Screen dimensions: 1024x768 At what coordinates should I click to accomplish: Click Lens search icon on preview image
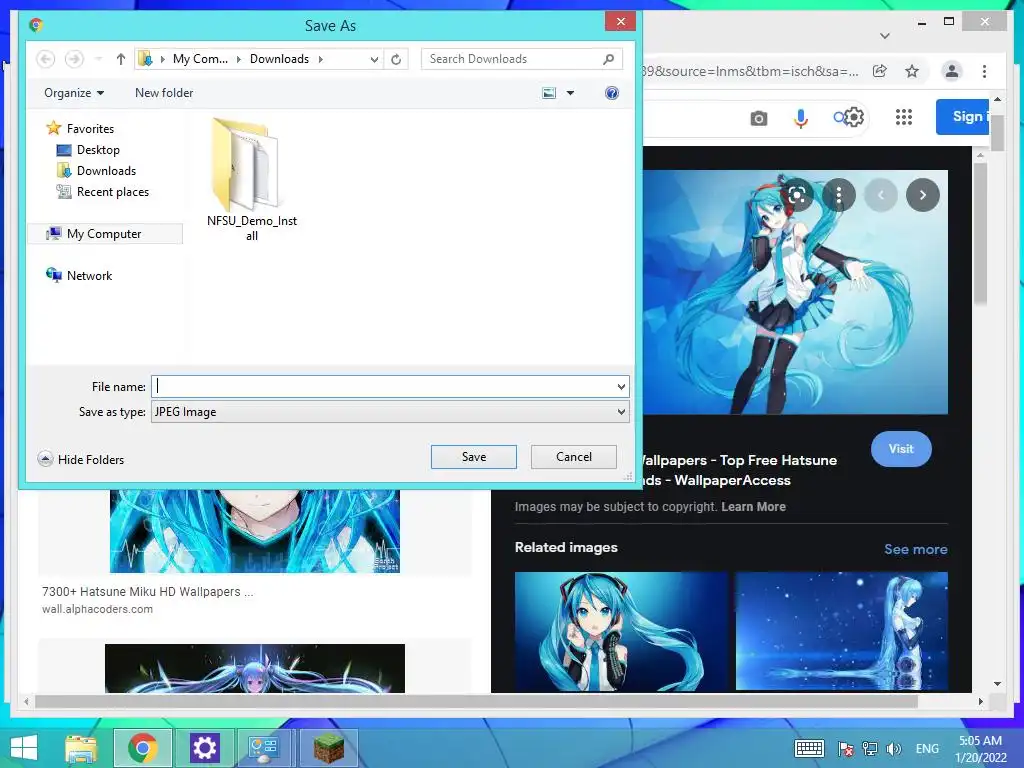click(x=796, y=195)
